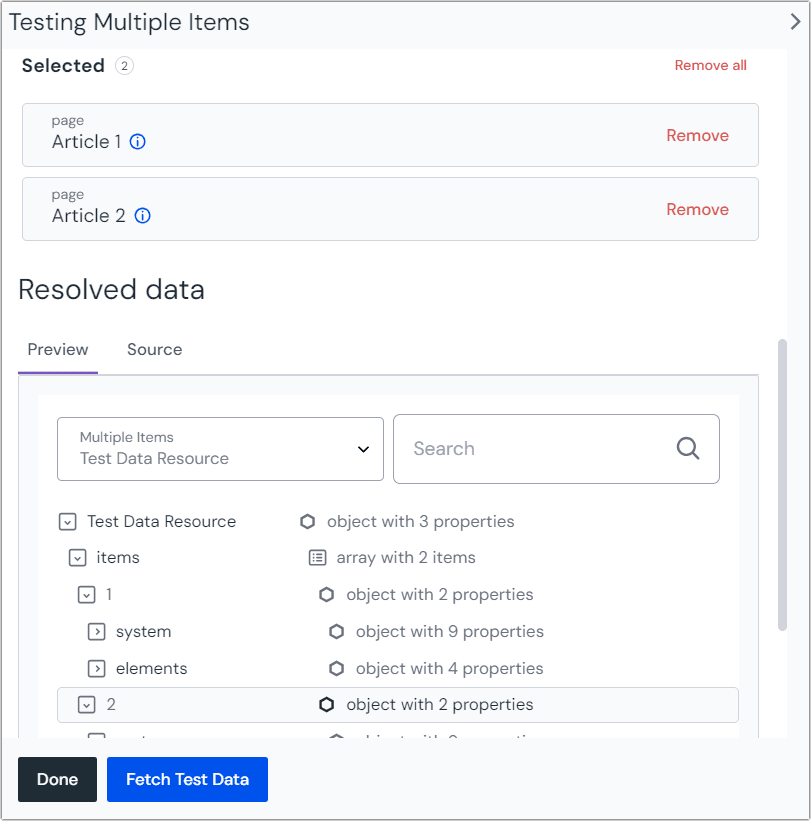Screen dimensions: 812x822
Task: Remove Article 2 from selected items
Action: tap(697, 210)
